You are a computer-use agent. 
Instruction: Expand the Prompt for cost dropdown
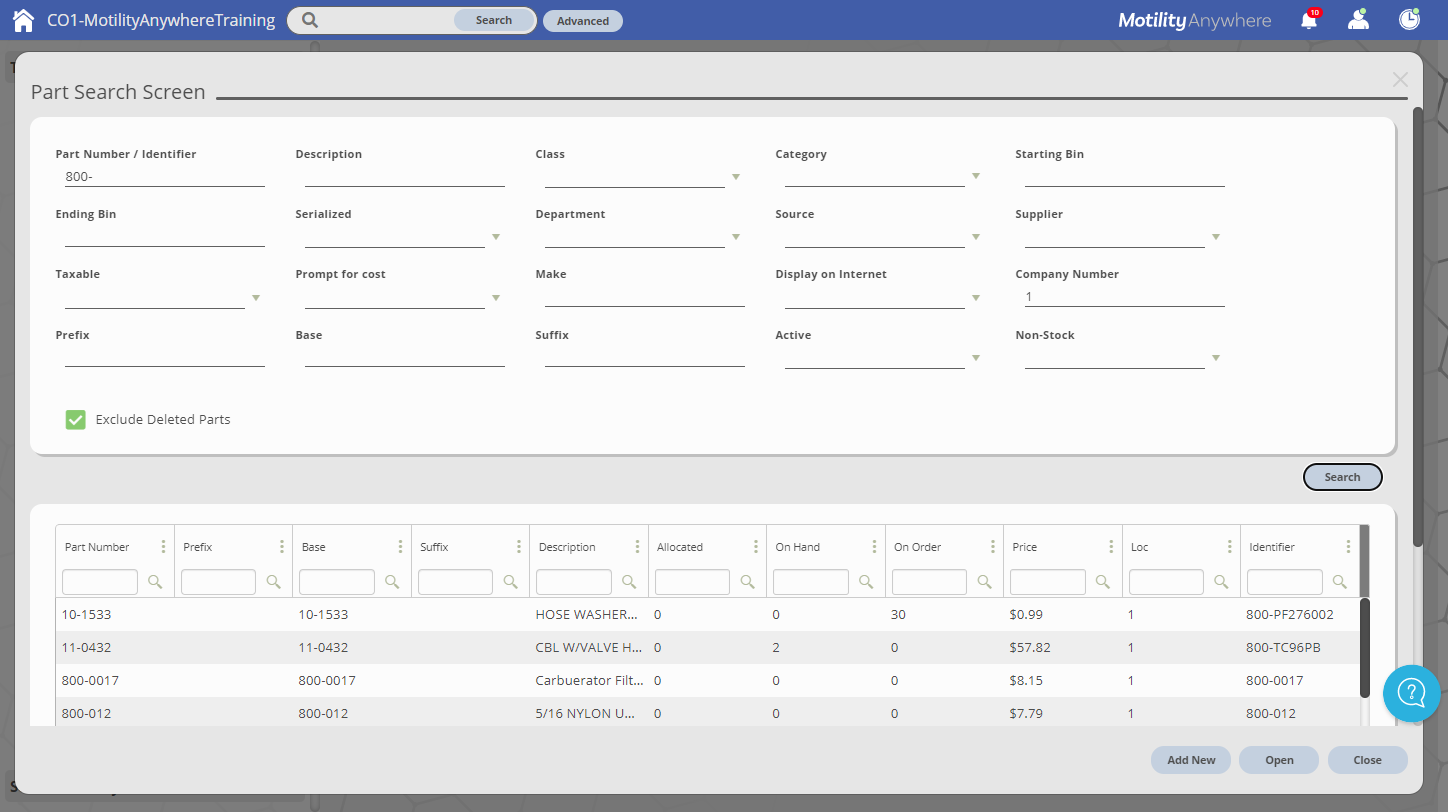(495, 298)
